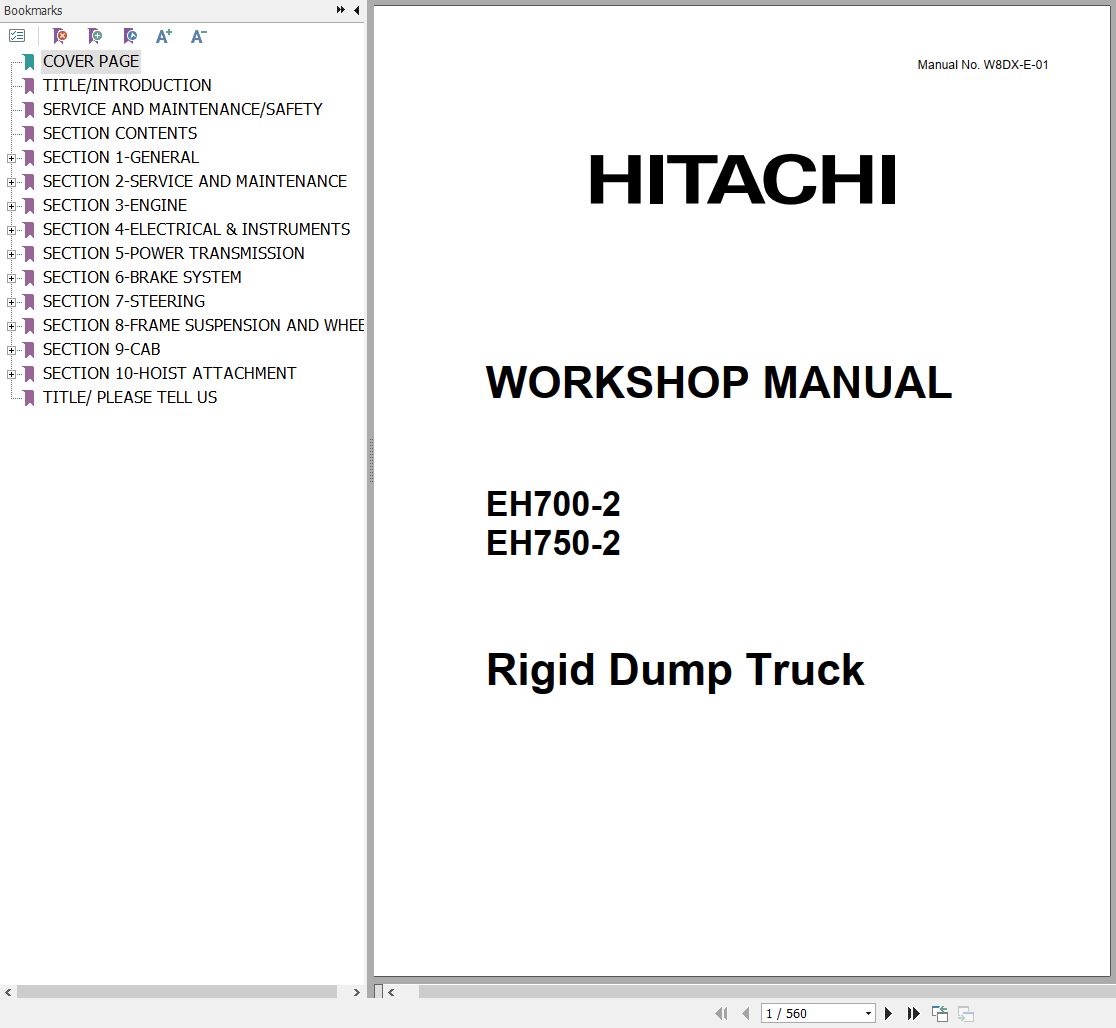The height and width of the screenshot is (1028, 1116).
Task: Collapse the Bookmarks panel with left arrow
Action: point(356,10)
